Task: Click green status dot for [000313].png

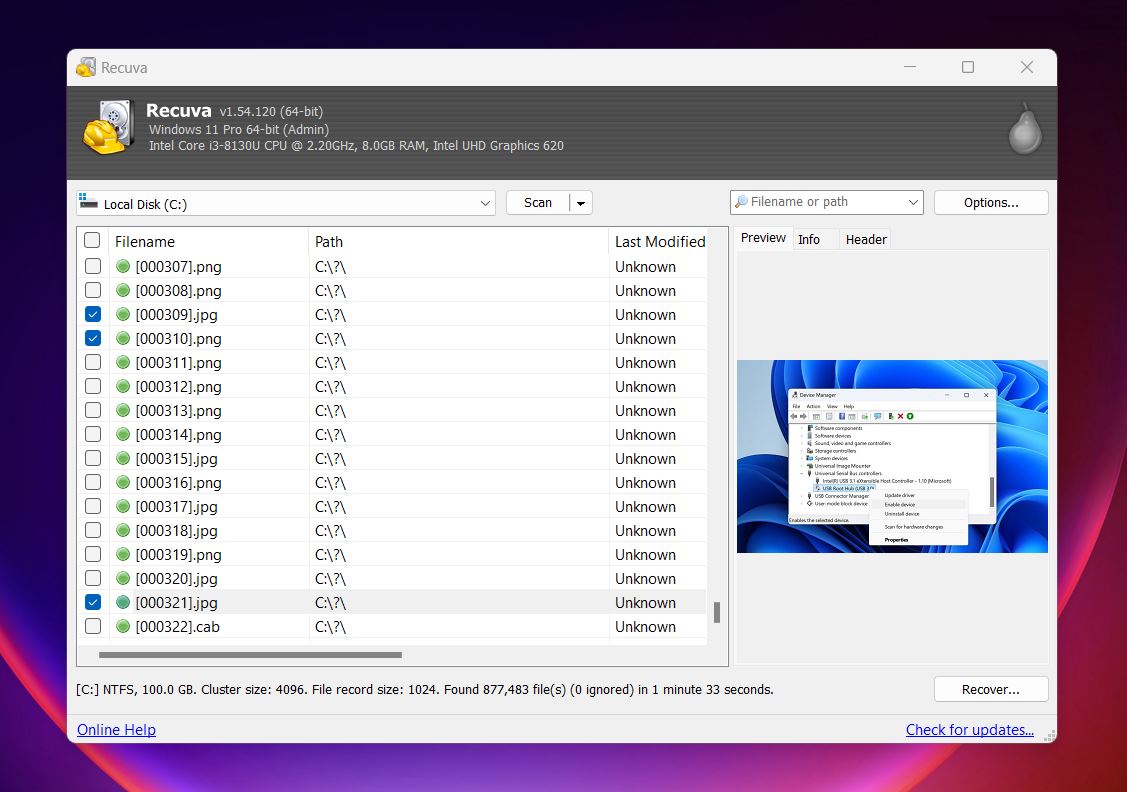Action: (x=123, y=410)
